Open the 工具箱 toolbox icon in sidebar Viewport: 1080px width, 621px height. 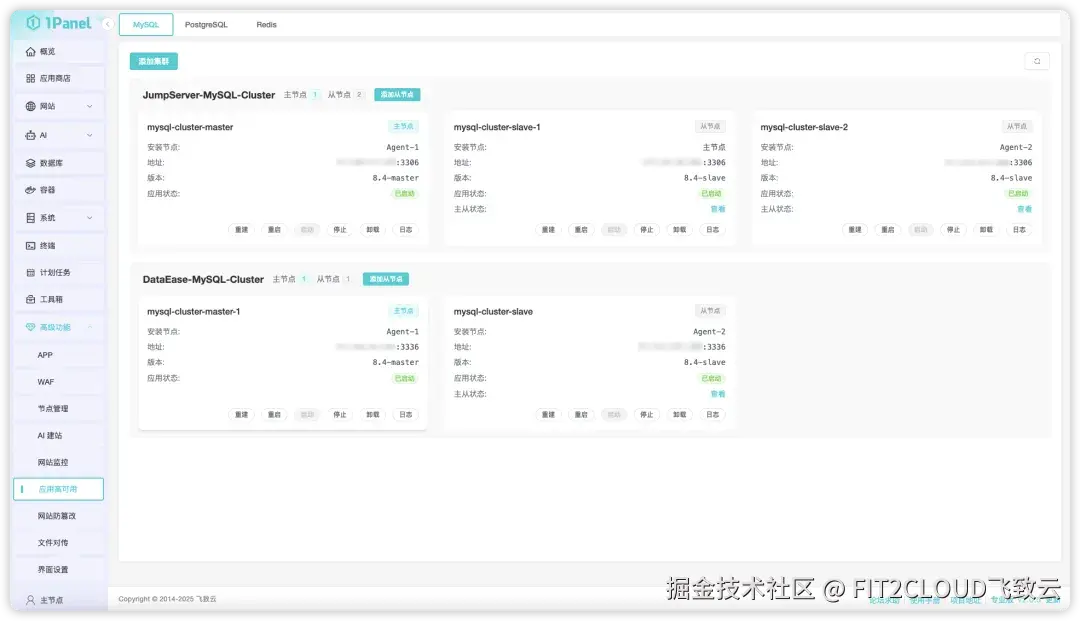tap(30, 299)
